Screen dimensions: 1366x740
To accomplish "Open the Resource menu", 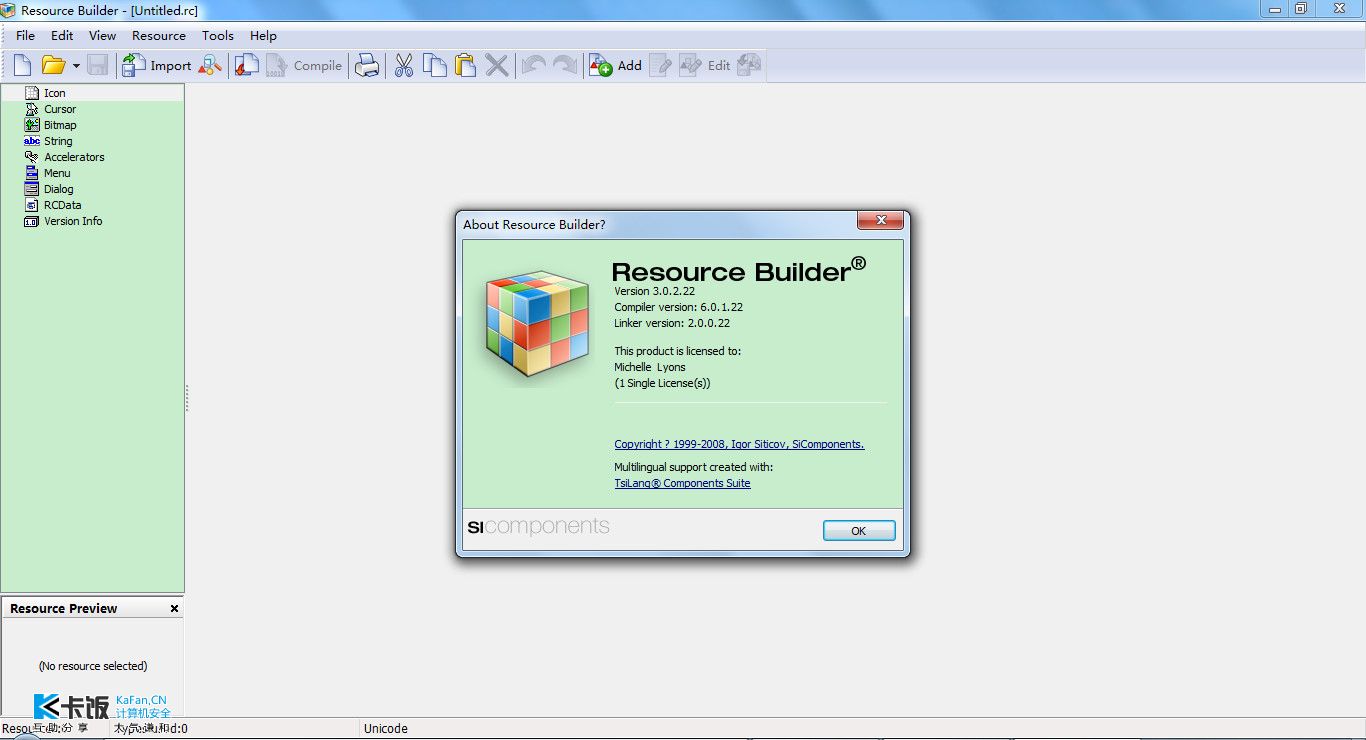I will click(159, 36).
